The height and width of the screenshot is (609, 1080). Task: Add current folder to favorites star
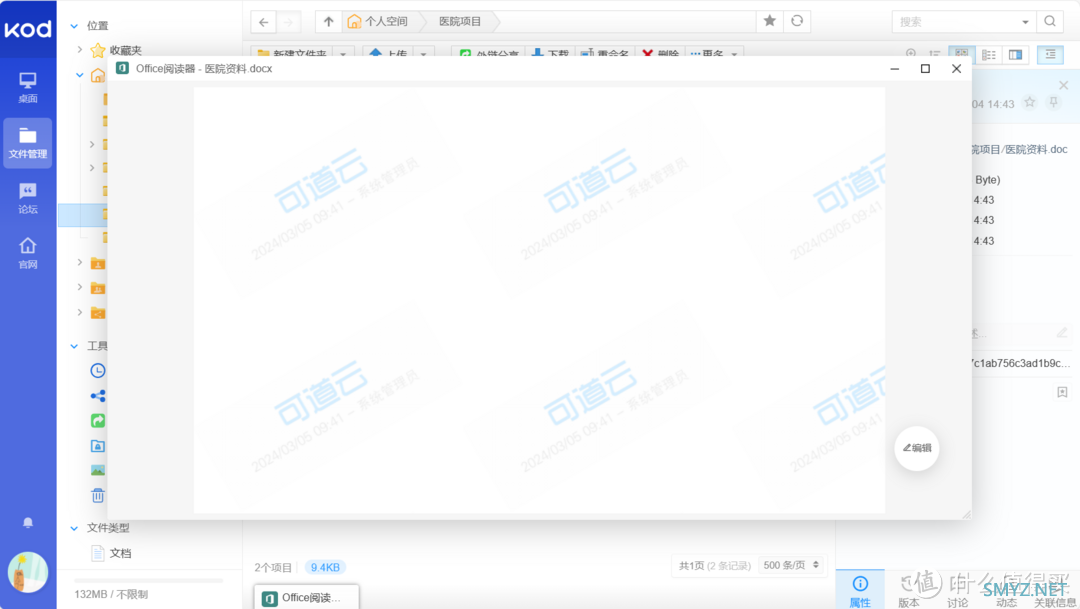(x=769, y=21)
